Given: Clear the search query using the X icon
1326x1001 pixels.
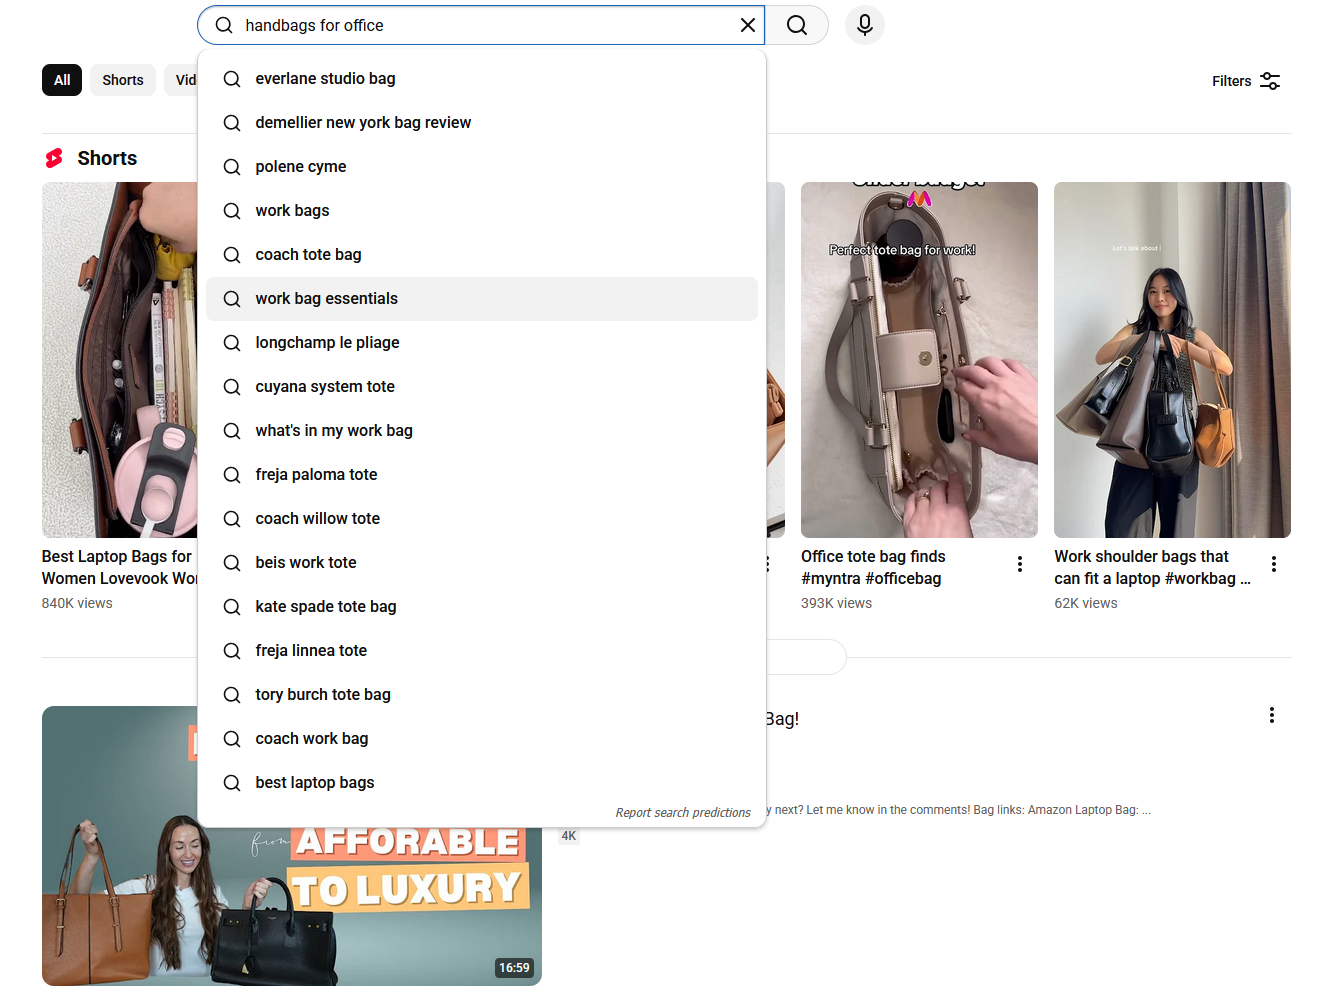Looking at the screenshot, I should [x=748, y=25].
